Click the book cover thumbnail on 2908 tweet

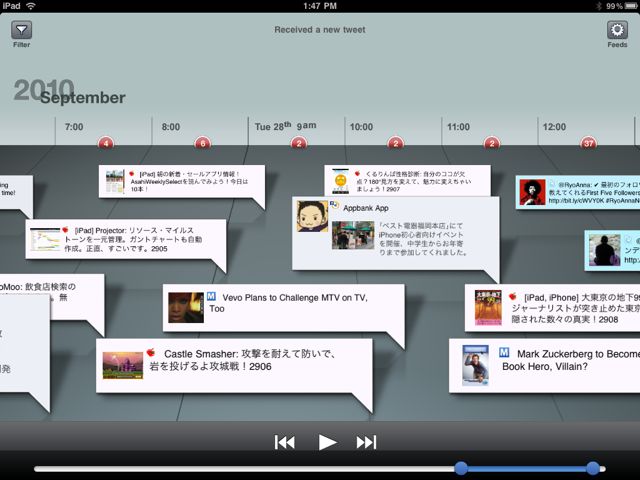pyautogui.click(x=488, y=307)
